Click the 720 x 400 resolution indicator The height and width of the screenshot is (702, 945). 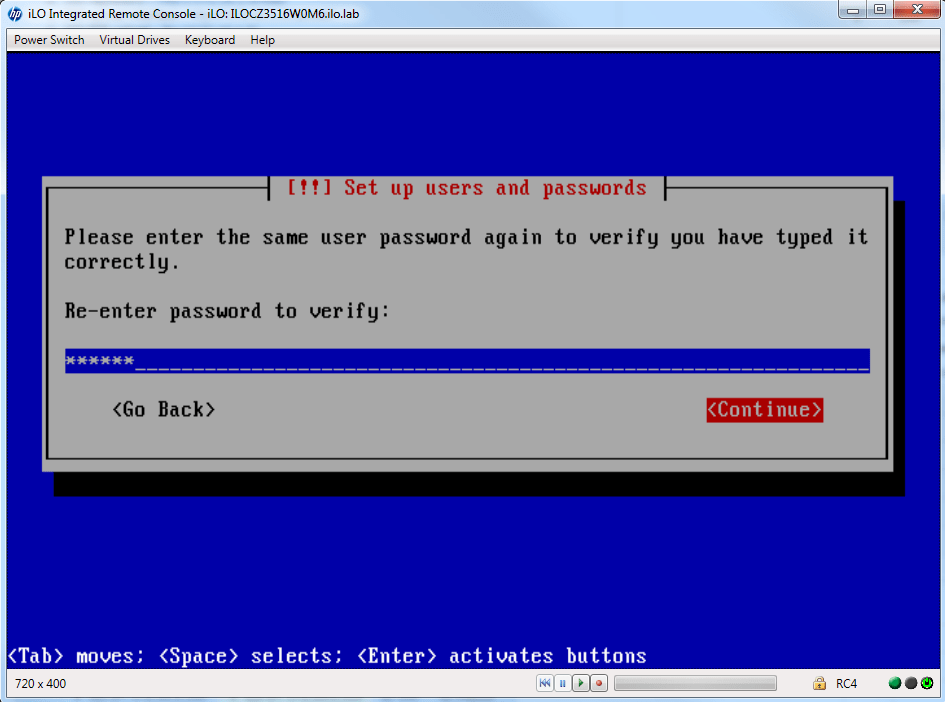(x=41, y=684)
